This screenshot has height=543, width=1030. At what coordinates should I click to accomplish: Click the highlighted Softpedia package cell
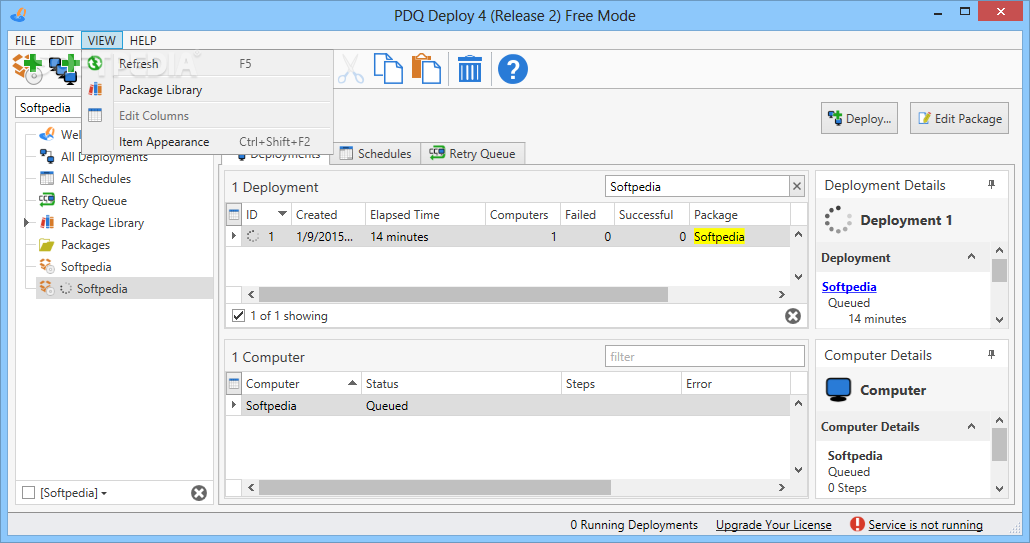tap(719, 236)
